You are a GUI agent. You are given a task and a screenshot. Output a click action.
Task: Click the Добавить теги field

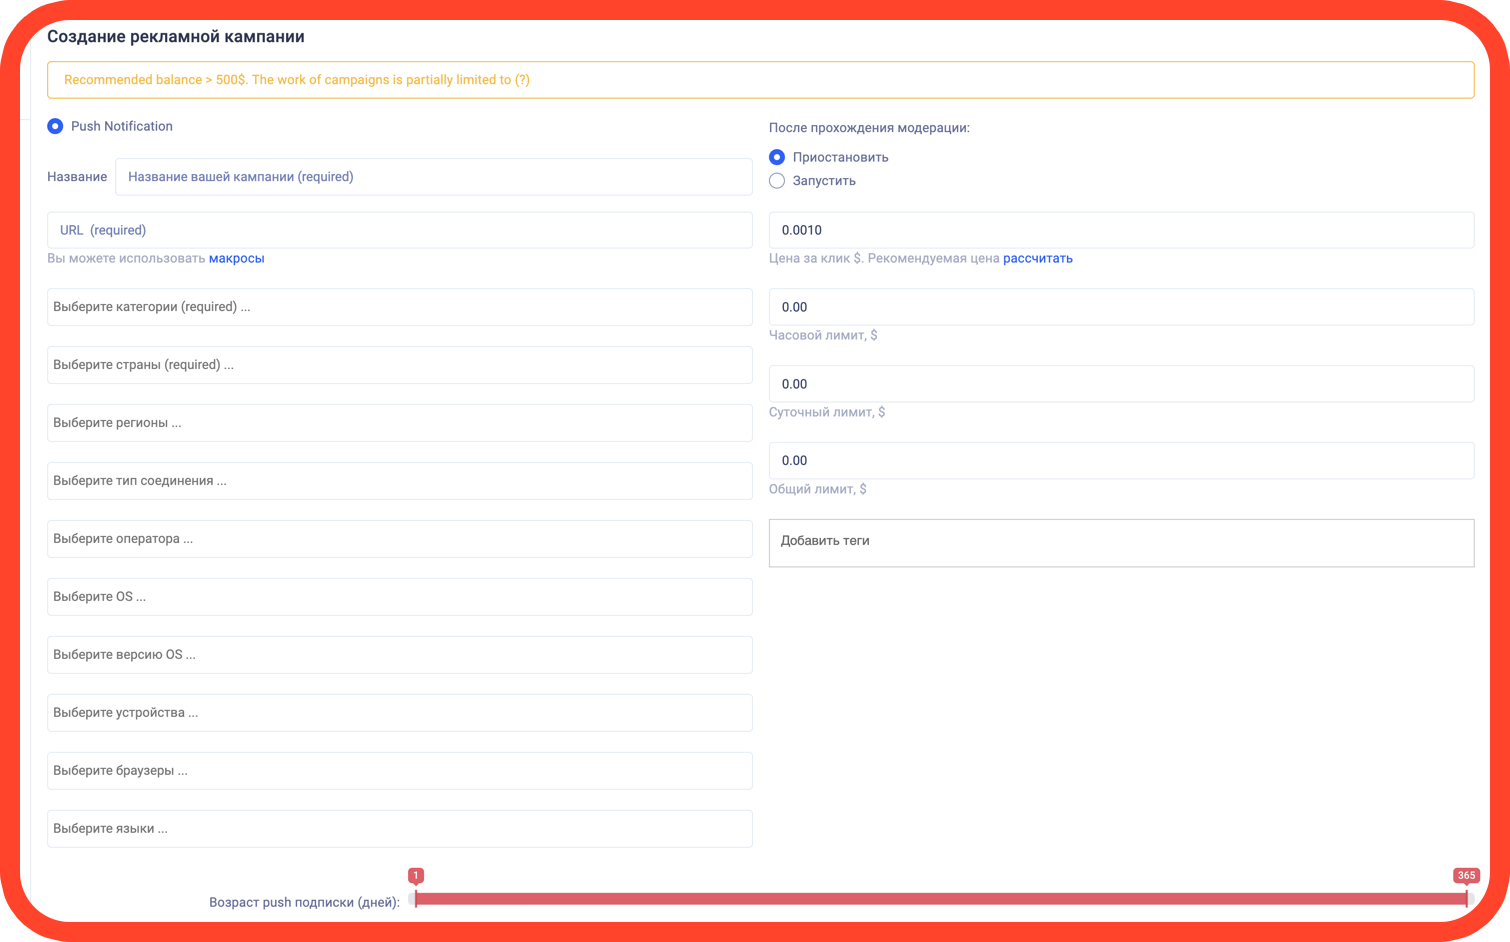[x=1121, y=543]
